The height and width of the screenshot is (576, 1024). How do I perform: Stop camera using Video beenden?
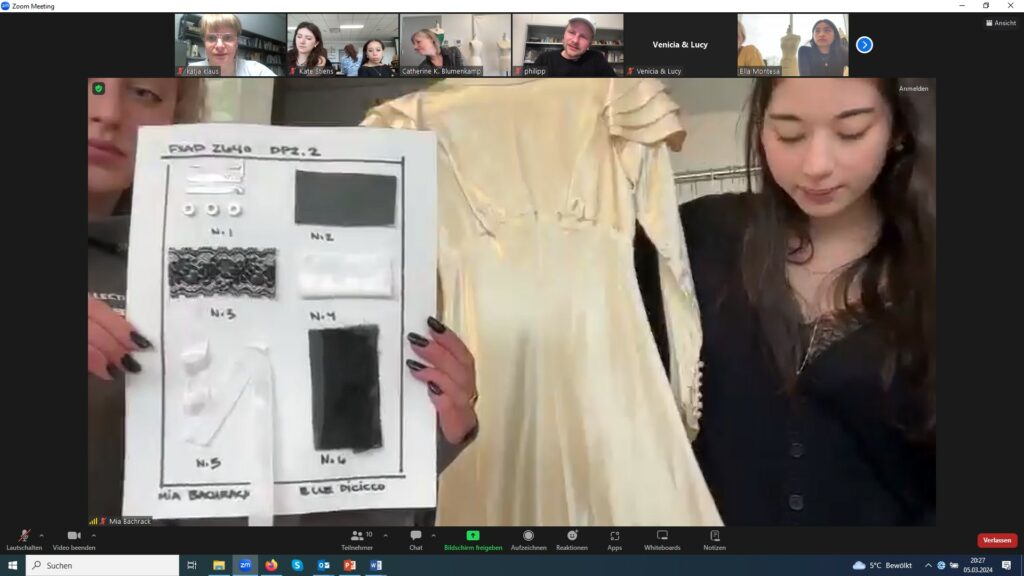tap(73, 538)
